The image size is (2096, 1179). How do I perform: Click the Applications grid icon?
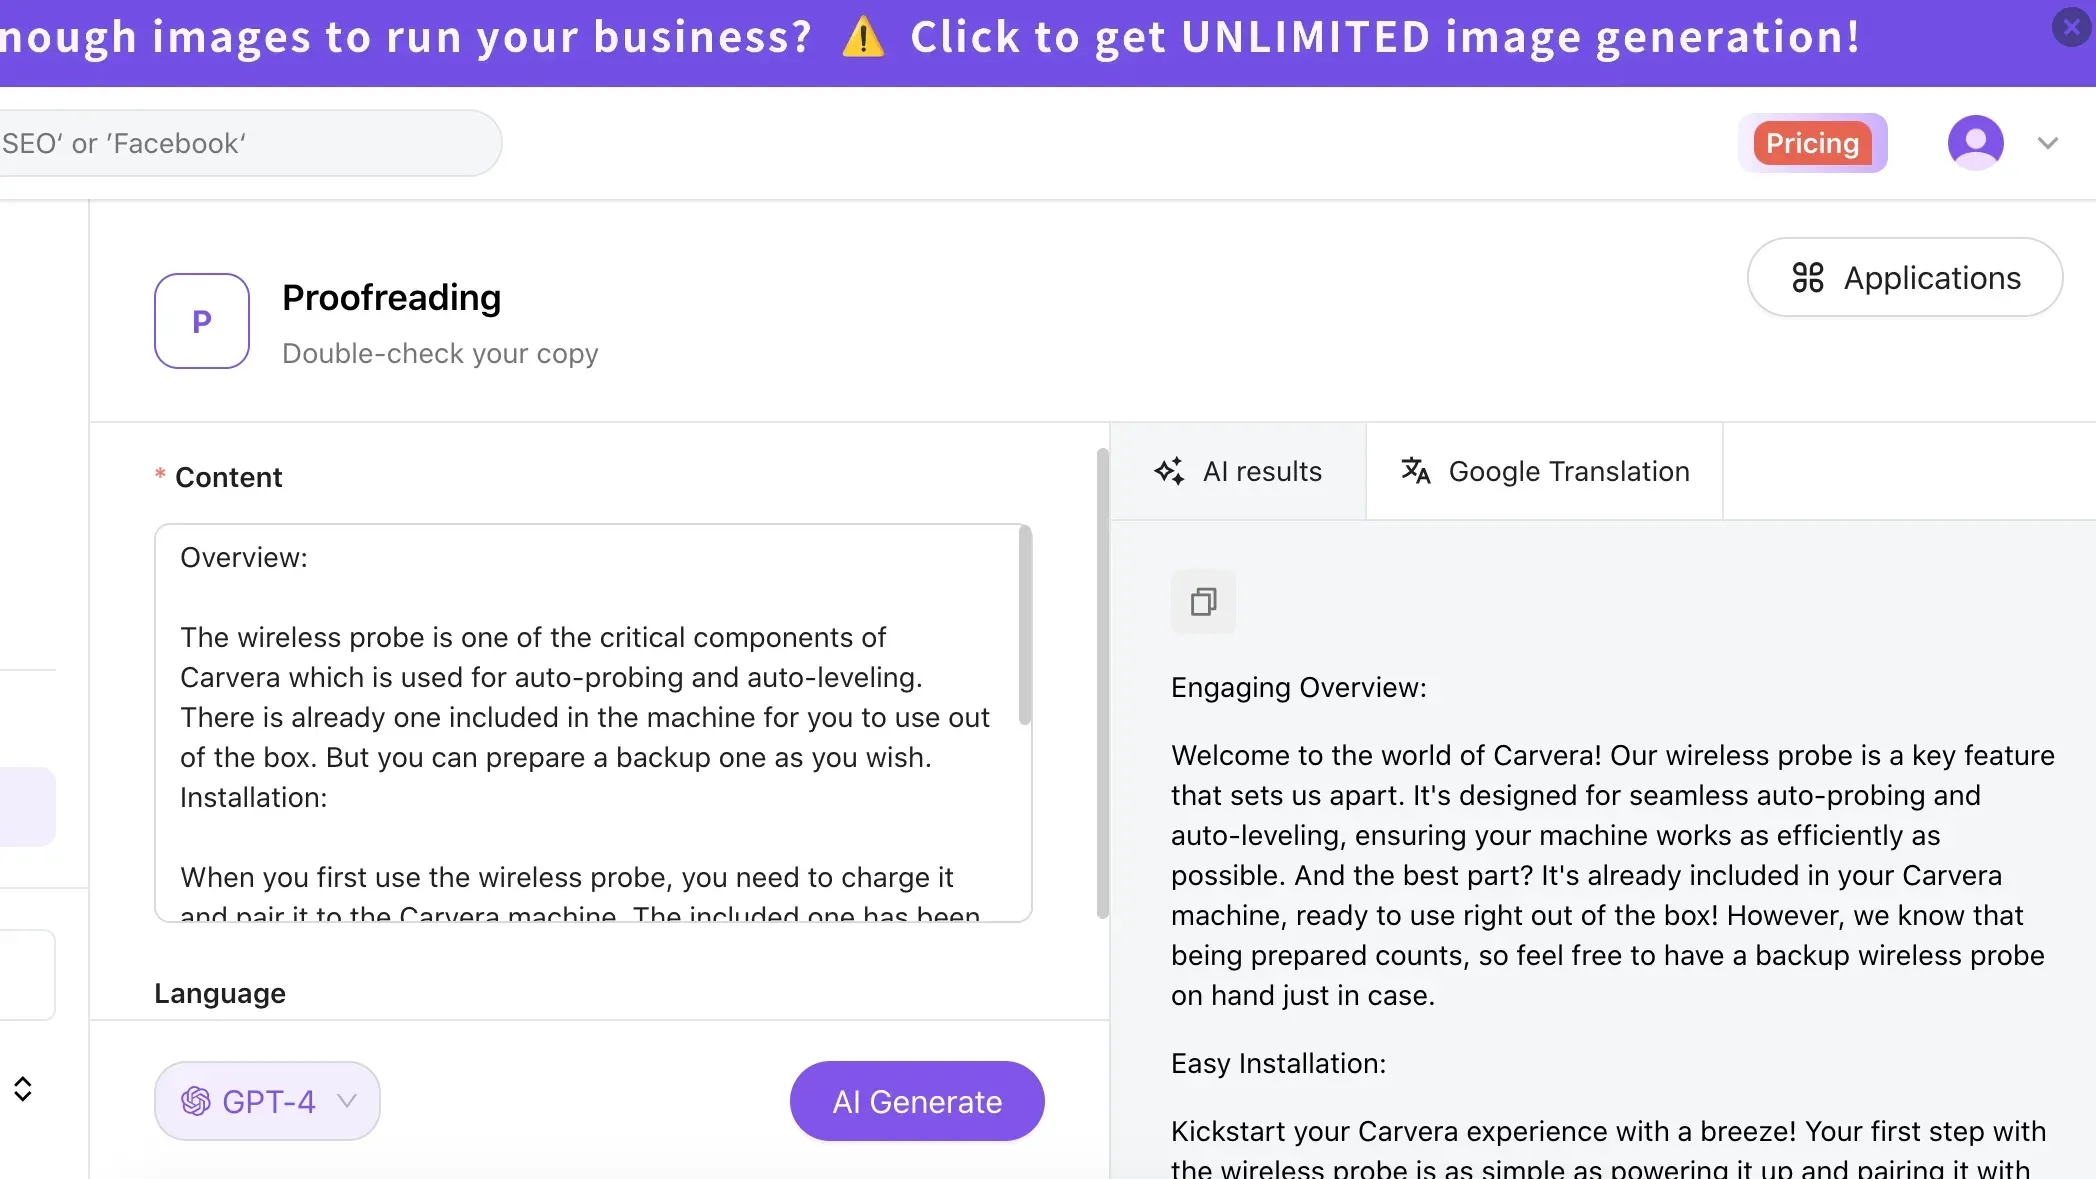point(1807,278)
